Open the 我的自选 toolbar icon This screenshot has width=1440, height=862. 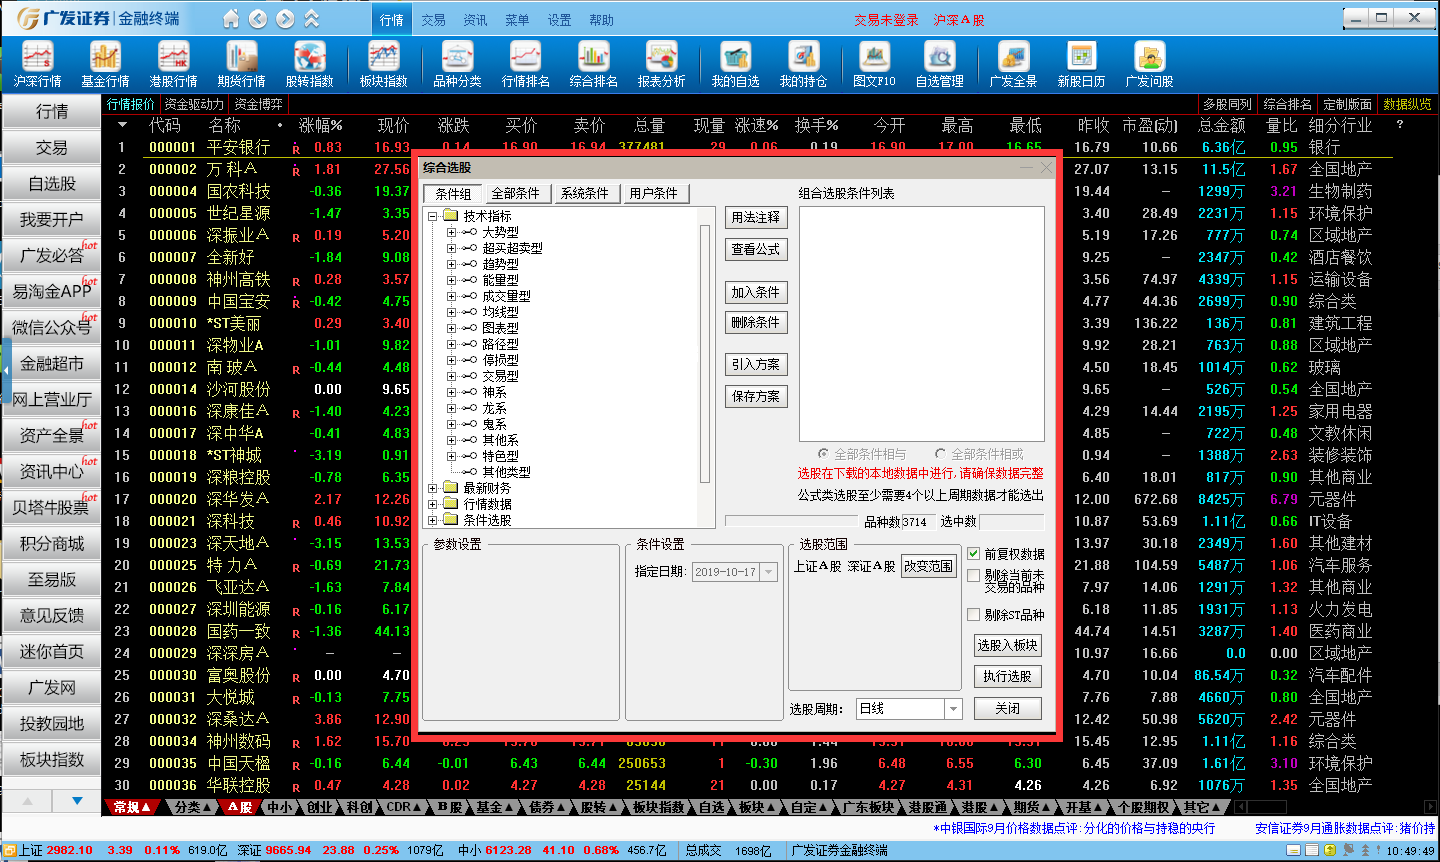point(735,65)
